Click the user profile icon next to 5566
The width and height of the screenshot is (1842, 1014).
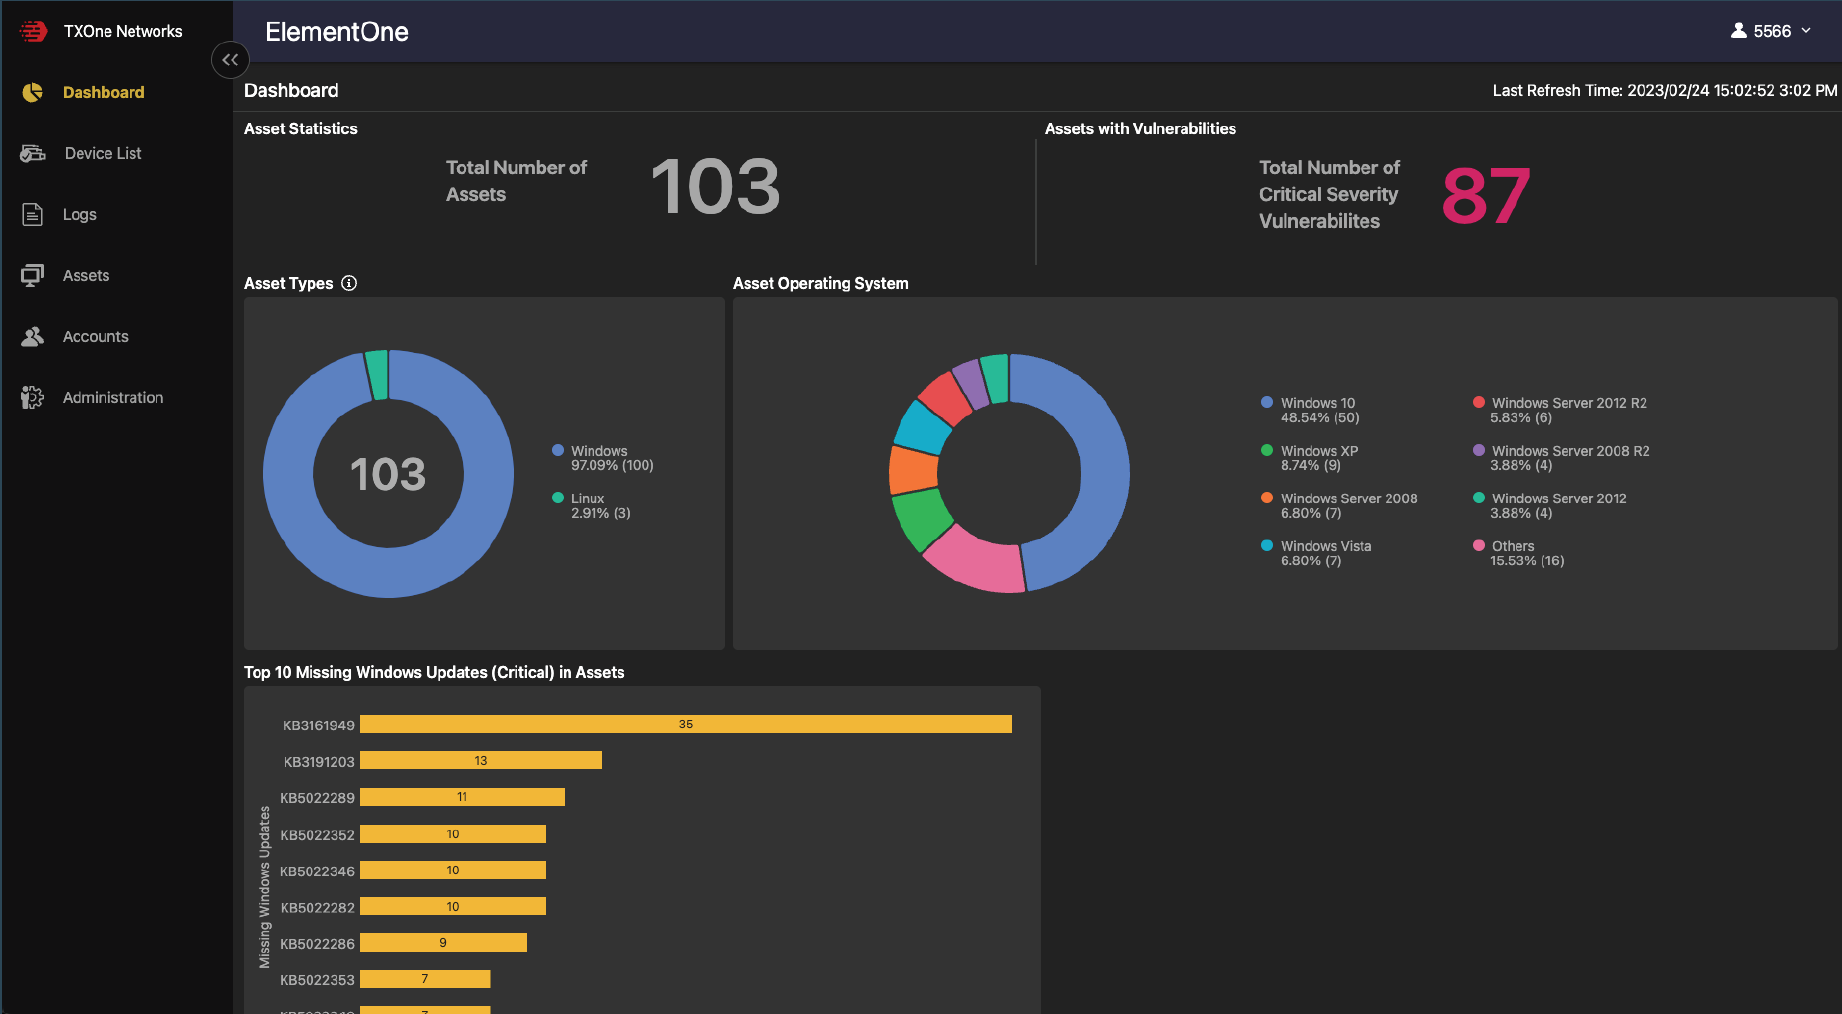coord(1739,31)
